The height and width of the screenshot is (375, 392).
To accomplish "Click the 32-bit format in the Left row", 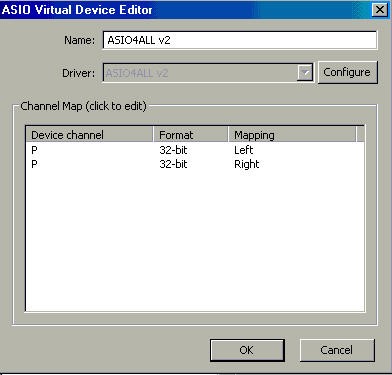I will click(x=173, y=150).
